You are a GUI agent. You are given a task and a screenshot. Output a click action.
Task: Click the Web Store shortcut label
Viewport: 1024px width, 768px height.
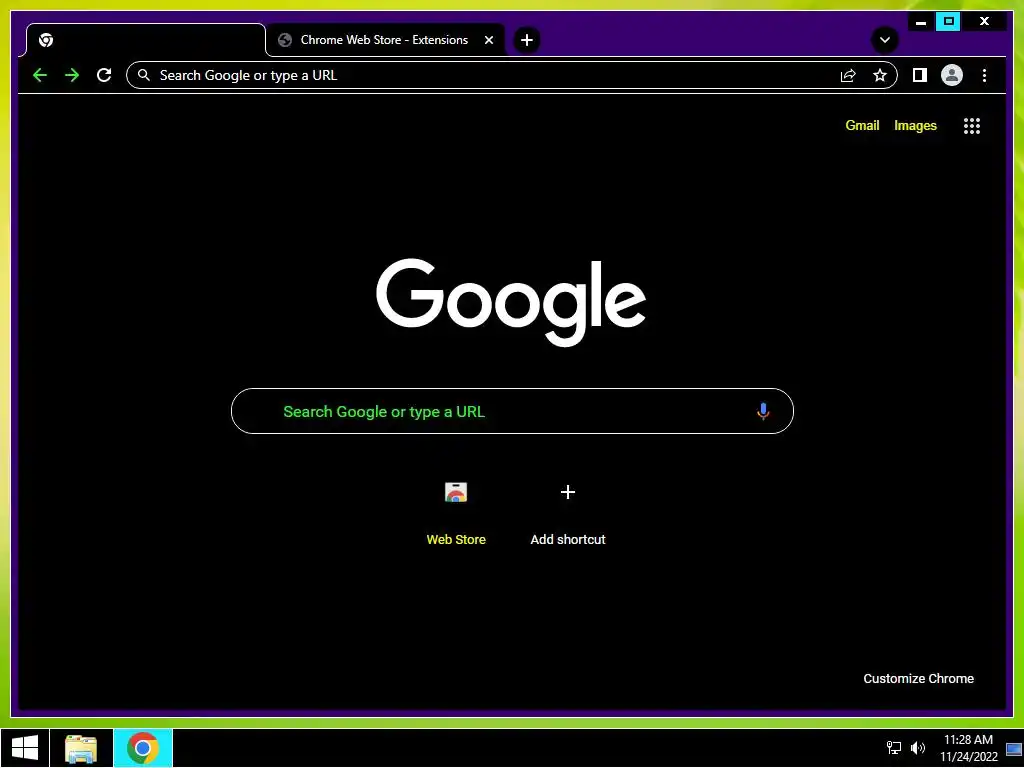tap(456, 539)
